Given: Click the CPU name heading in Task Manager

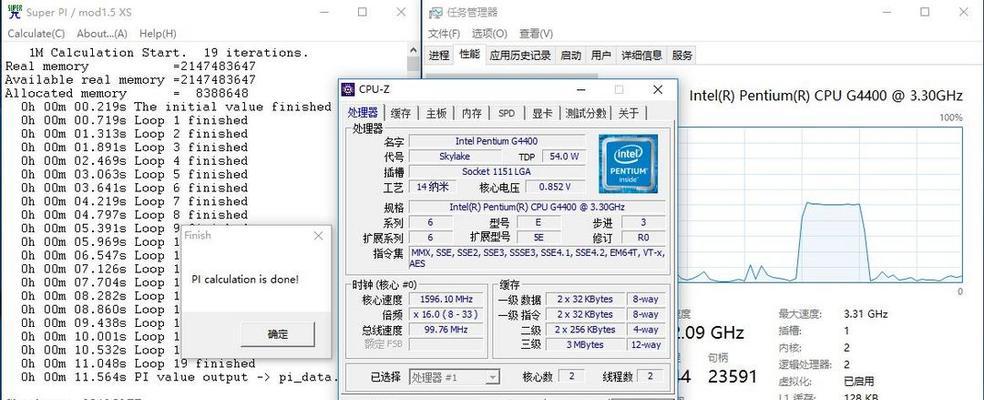Looking at the screenshot, I should [x=826, y=95].
